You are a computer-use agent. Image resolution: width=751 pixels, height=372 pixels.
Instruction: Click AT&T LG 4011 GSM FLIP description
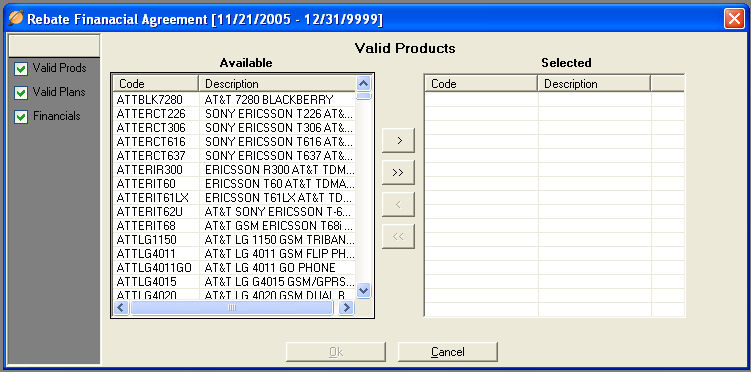[280, 253]
